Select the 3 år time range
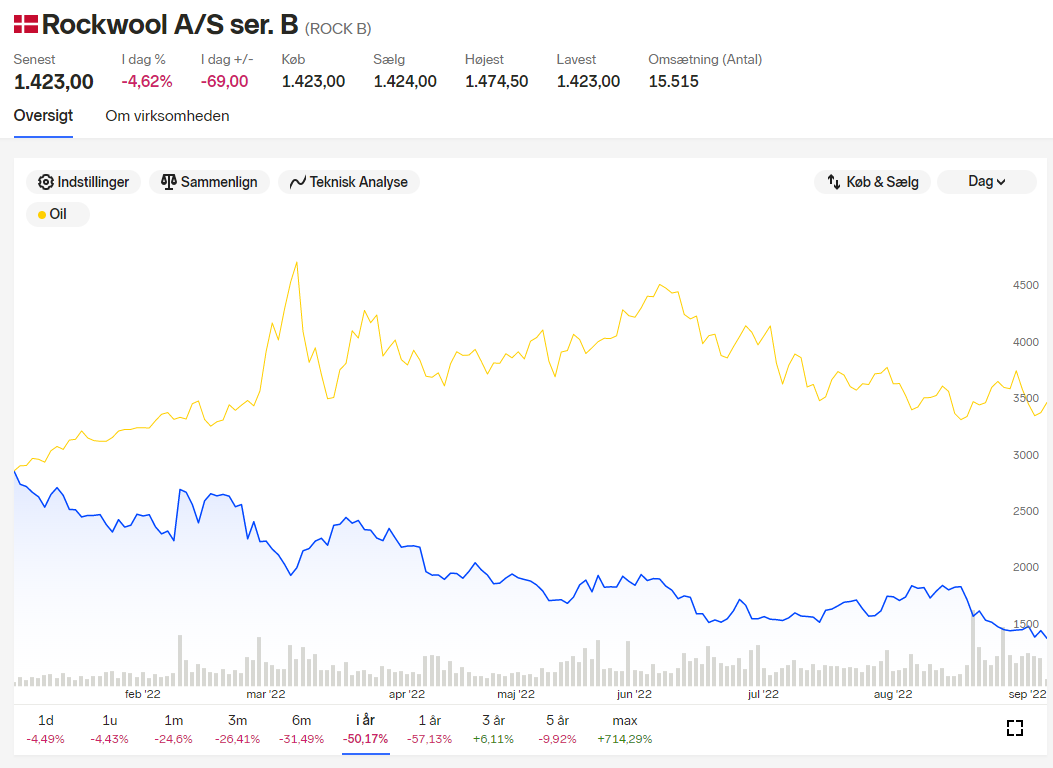The width and height of the screenshot is (1053, 768). pyautogui.click(x=494, y=728)
